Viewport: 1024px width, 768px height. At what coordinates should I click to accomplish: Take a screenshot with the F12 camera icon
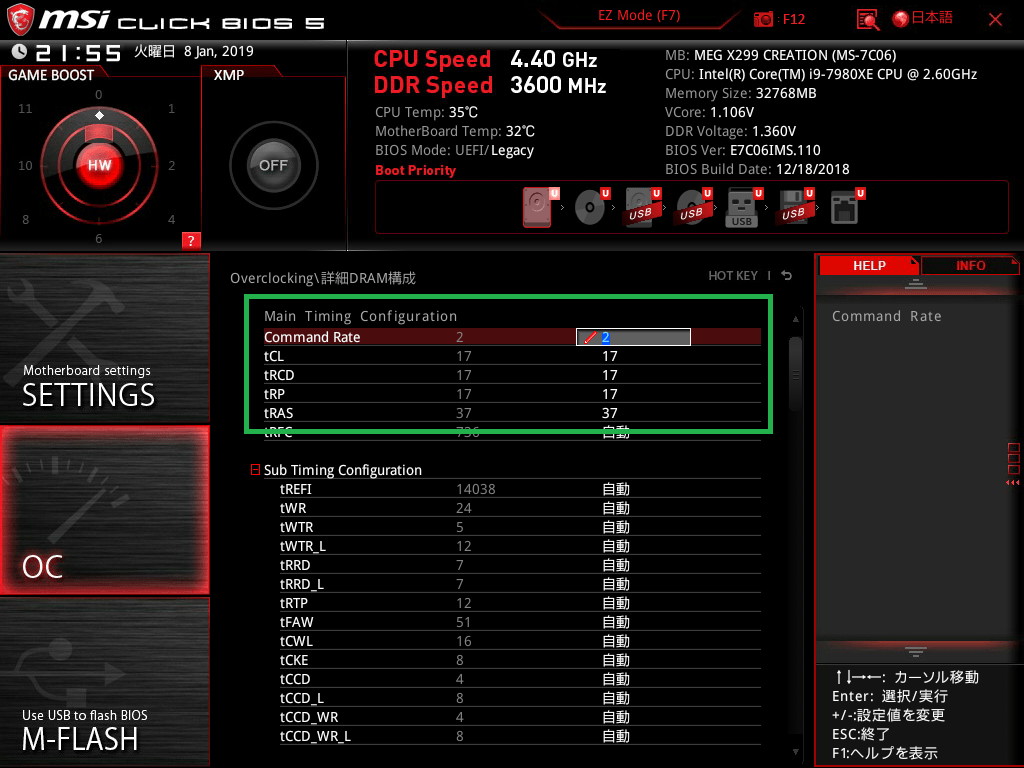pos(763,19)
